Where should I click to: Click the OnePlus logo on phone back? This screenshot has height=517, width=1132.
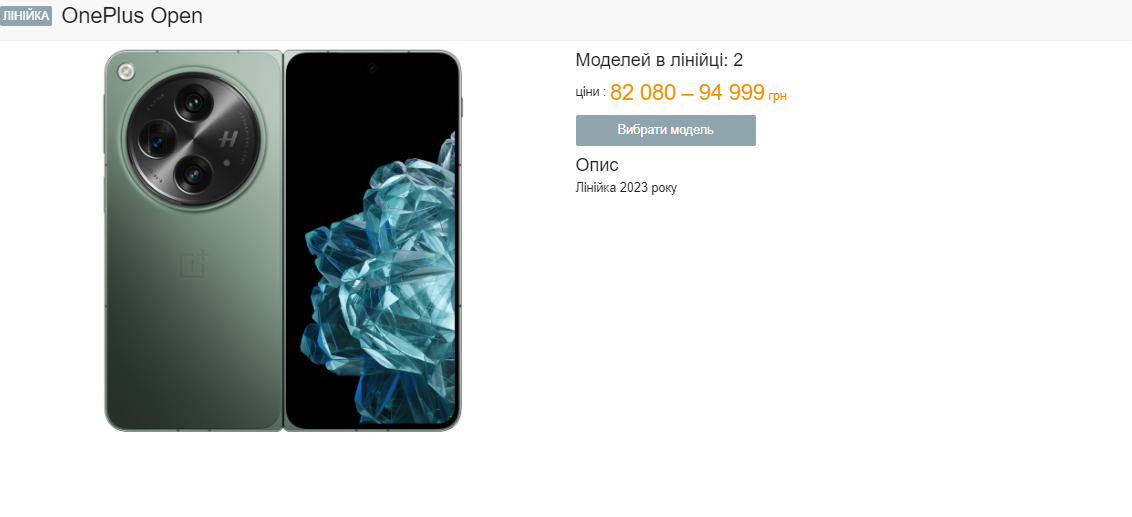[x=193, y=264]
